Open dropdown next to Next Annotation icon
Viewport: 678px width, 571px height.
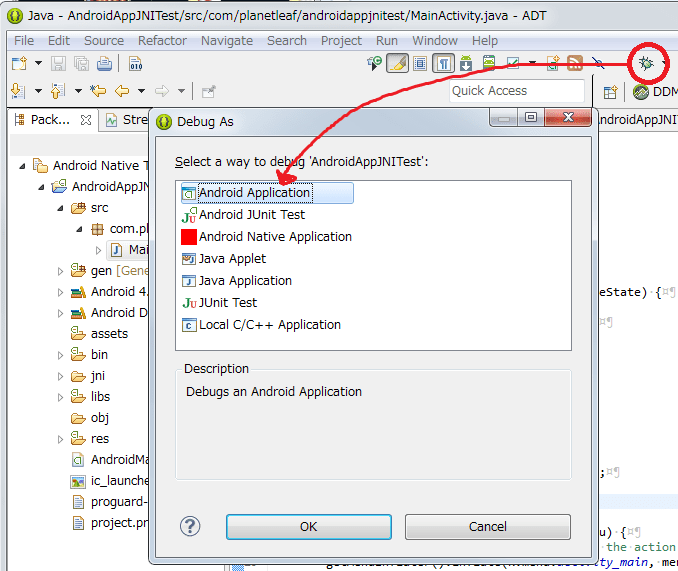tap(38, 91)
